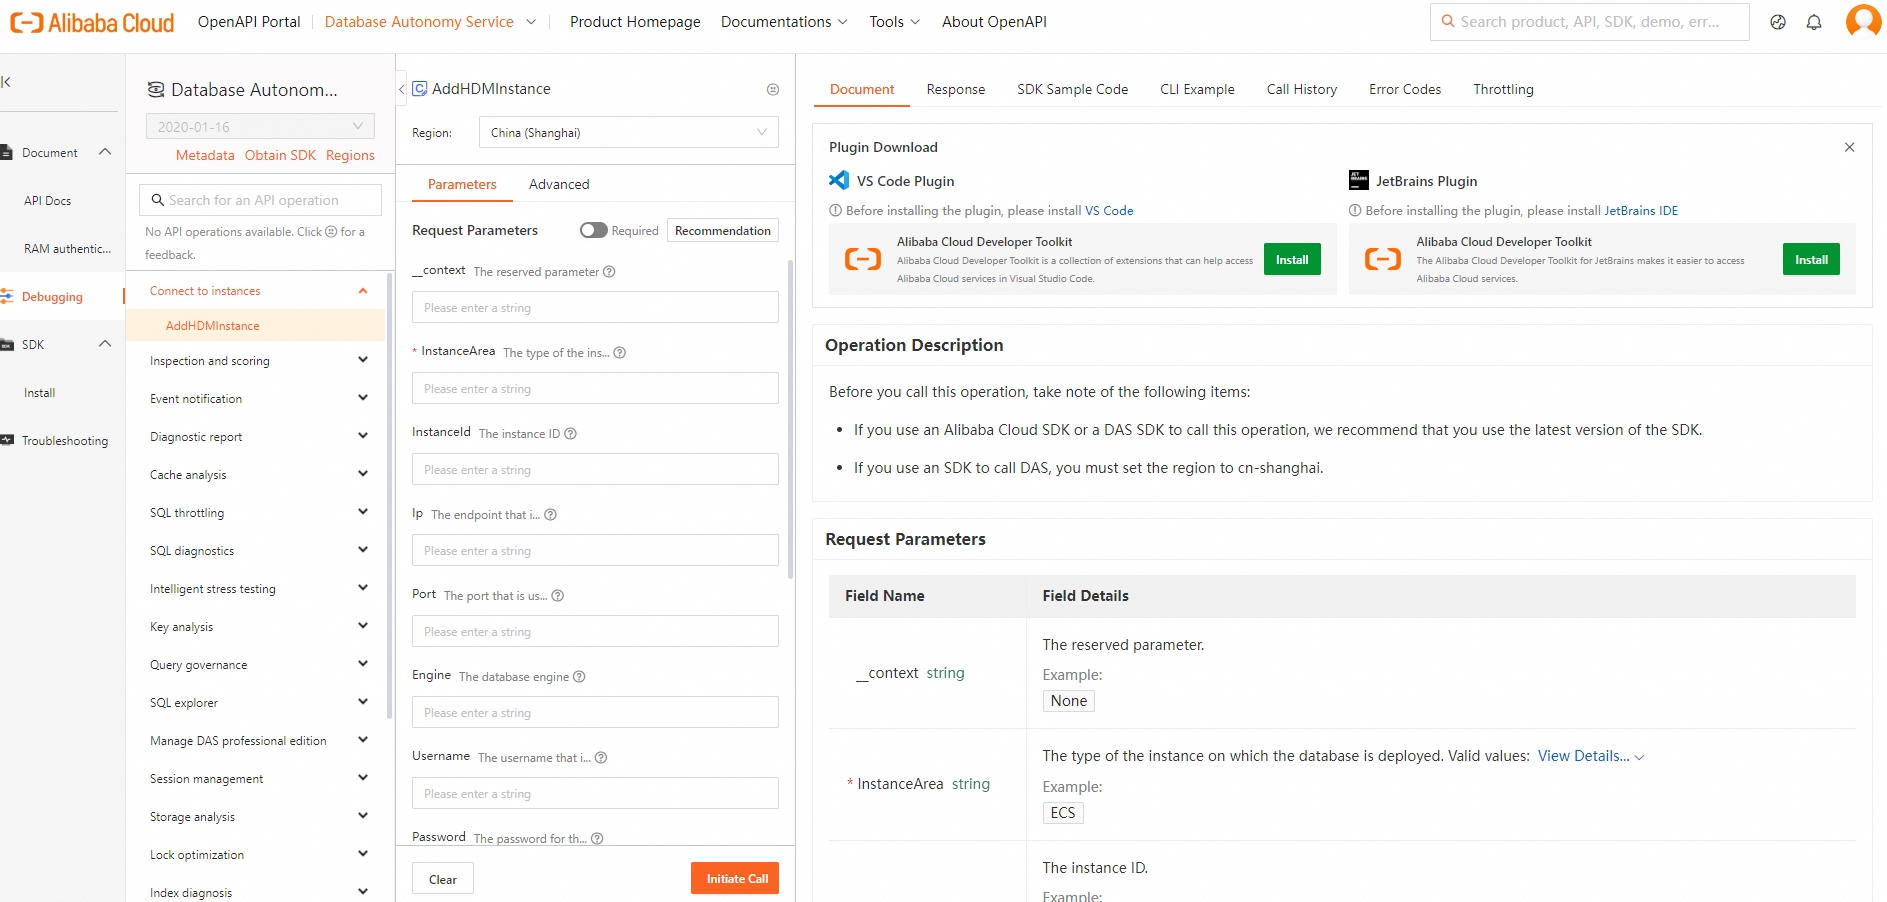Image resolution: width=1887 pixels, height=902 pixels.
Task: Click help icon next to __context parameter
Action: [x=609, y=272]
